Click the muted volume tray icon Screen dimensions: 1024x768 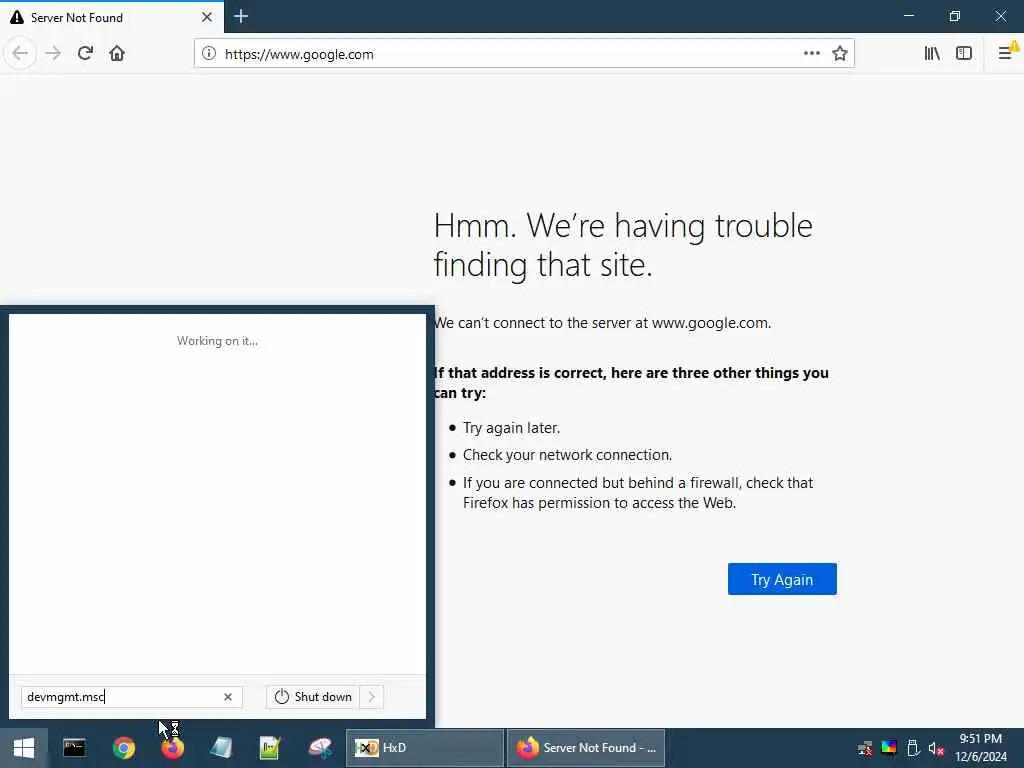coord(936,748)
